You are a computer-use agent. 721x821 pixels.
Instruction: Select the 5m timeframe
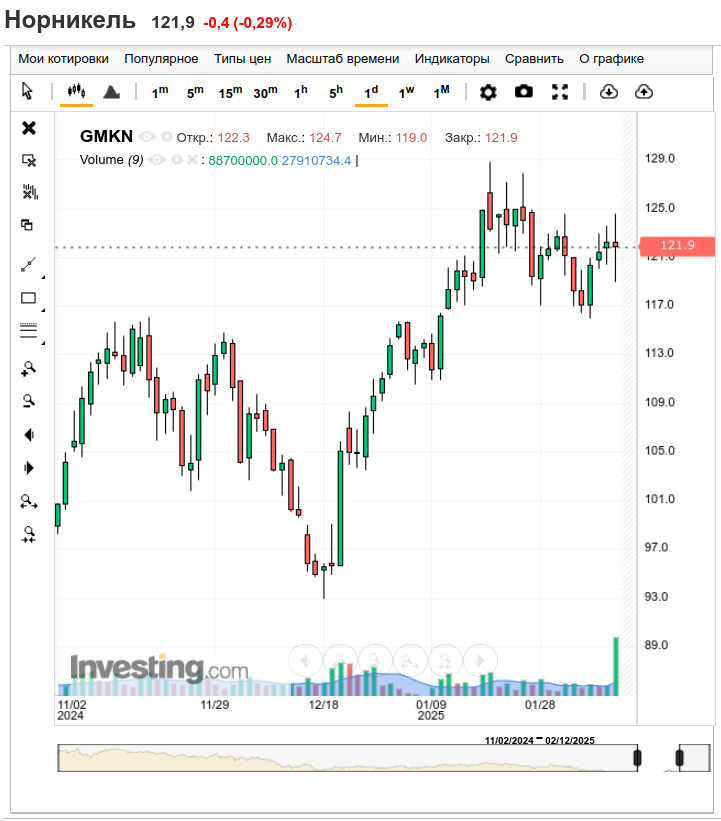click(x=195, y=92)
